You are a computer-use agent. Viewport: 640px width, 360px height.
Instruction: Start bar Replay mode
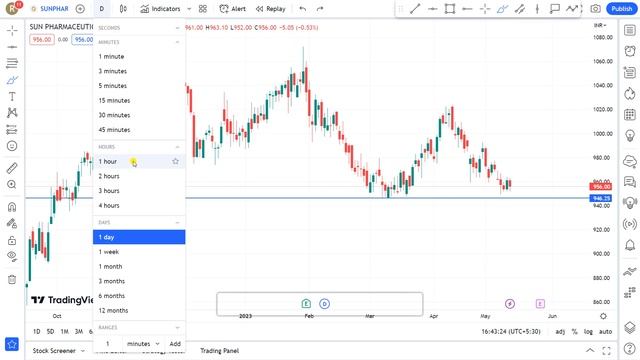tap(271, 9)
